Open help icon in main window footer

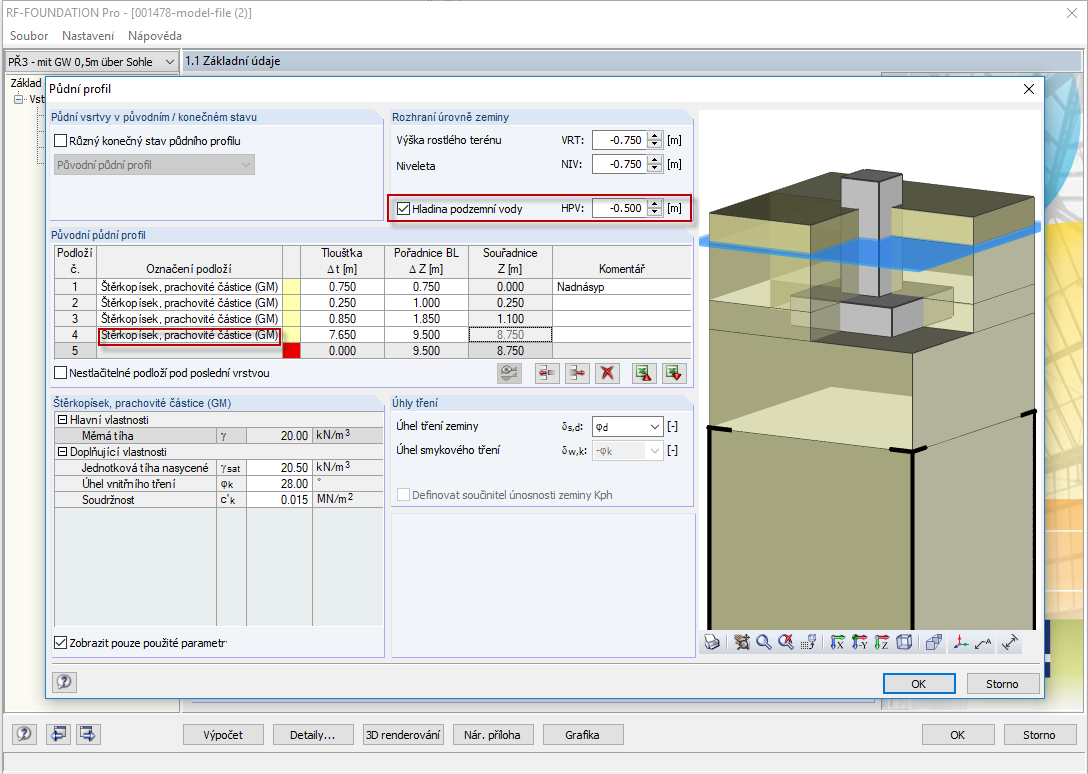(24, 734)
